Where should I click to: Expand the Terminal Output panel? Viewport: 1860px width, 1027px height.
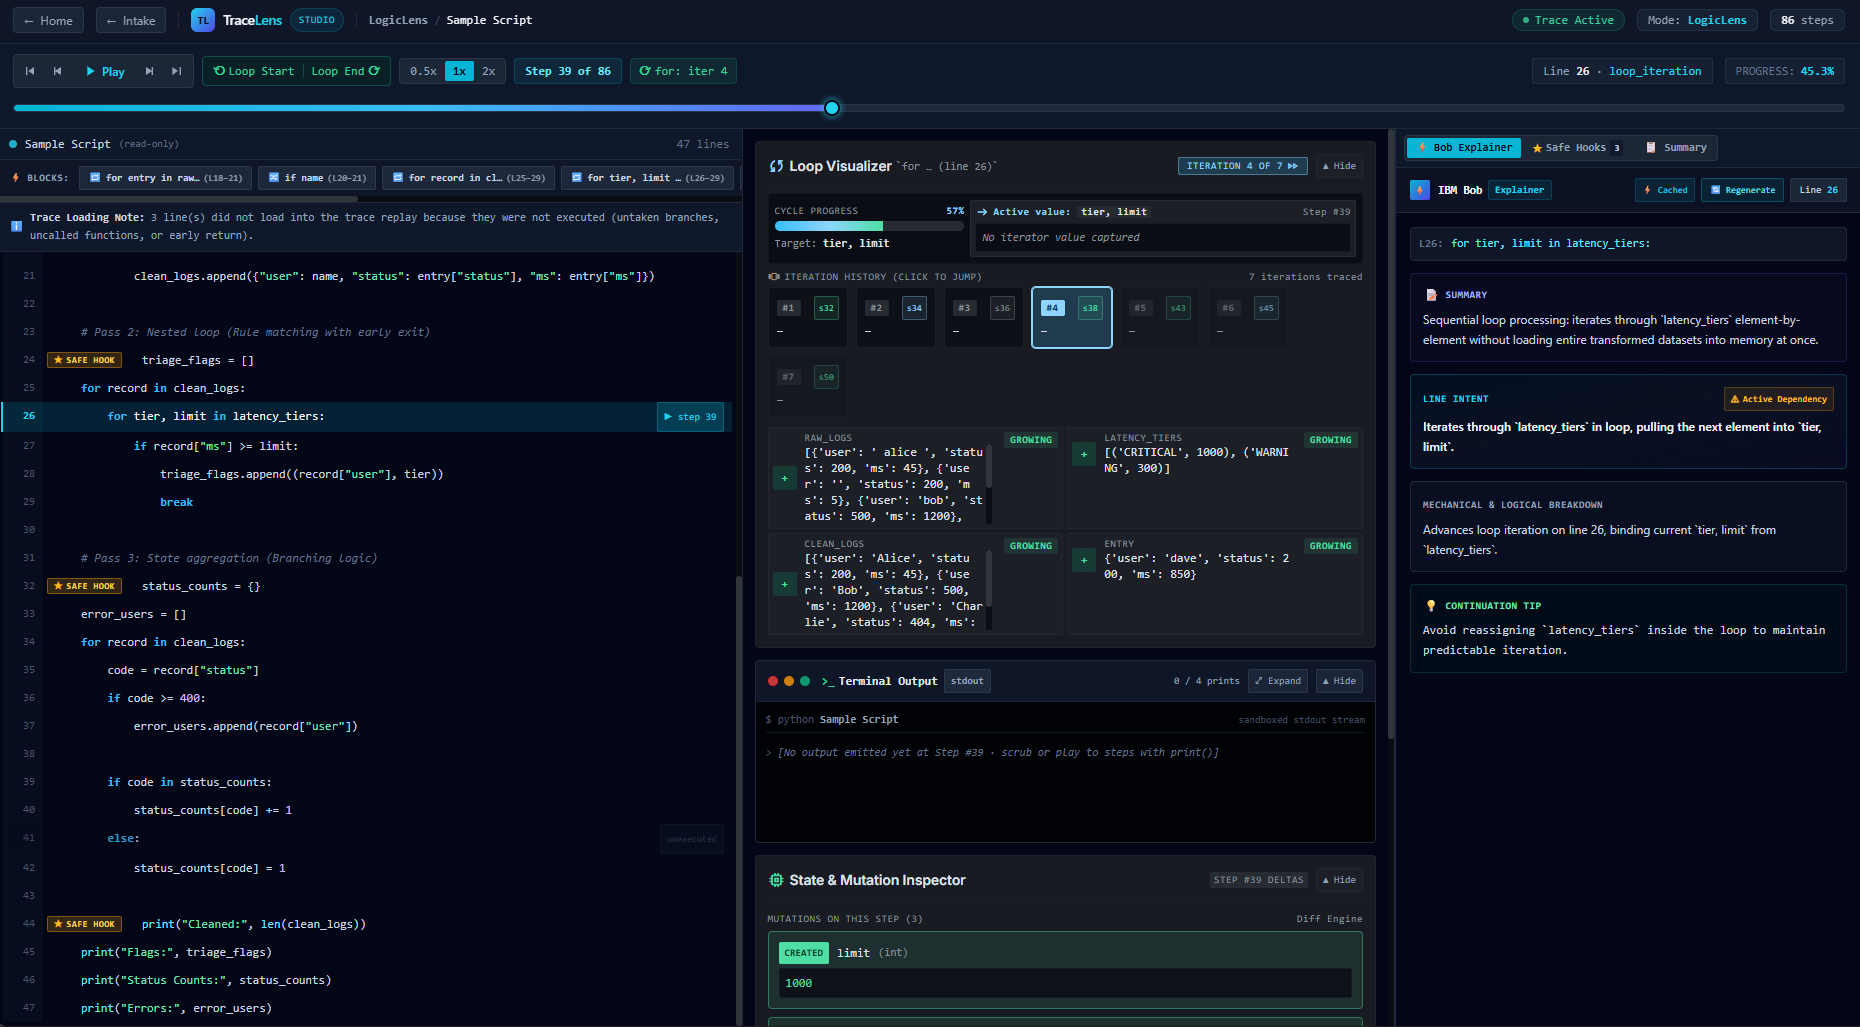click(x=1278, y=681)
